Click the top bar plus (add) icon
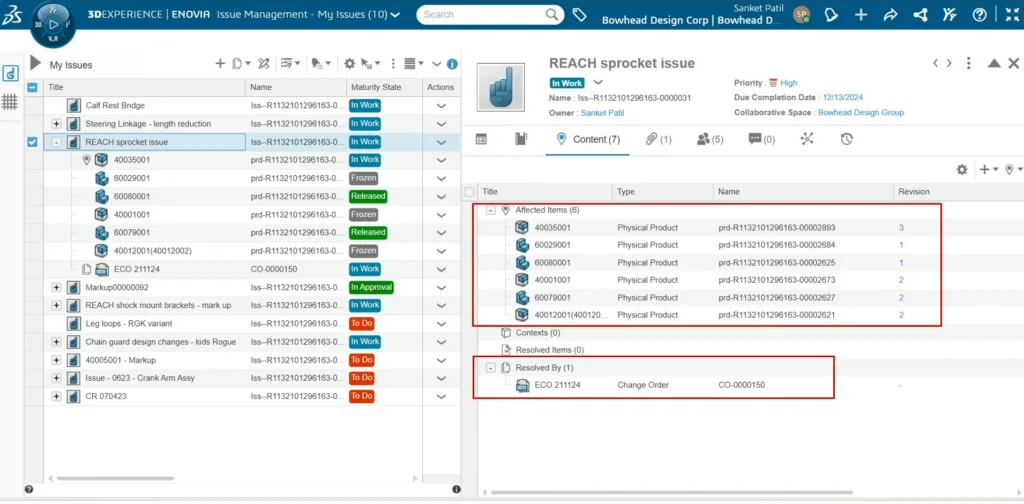Screen dimensions: 1024x504 [x=861, y=14]
